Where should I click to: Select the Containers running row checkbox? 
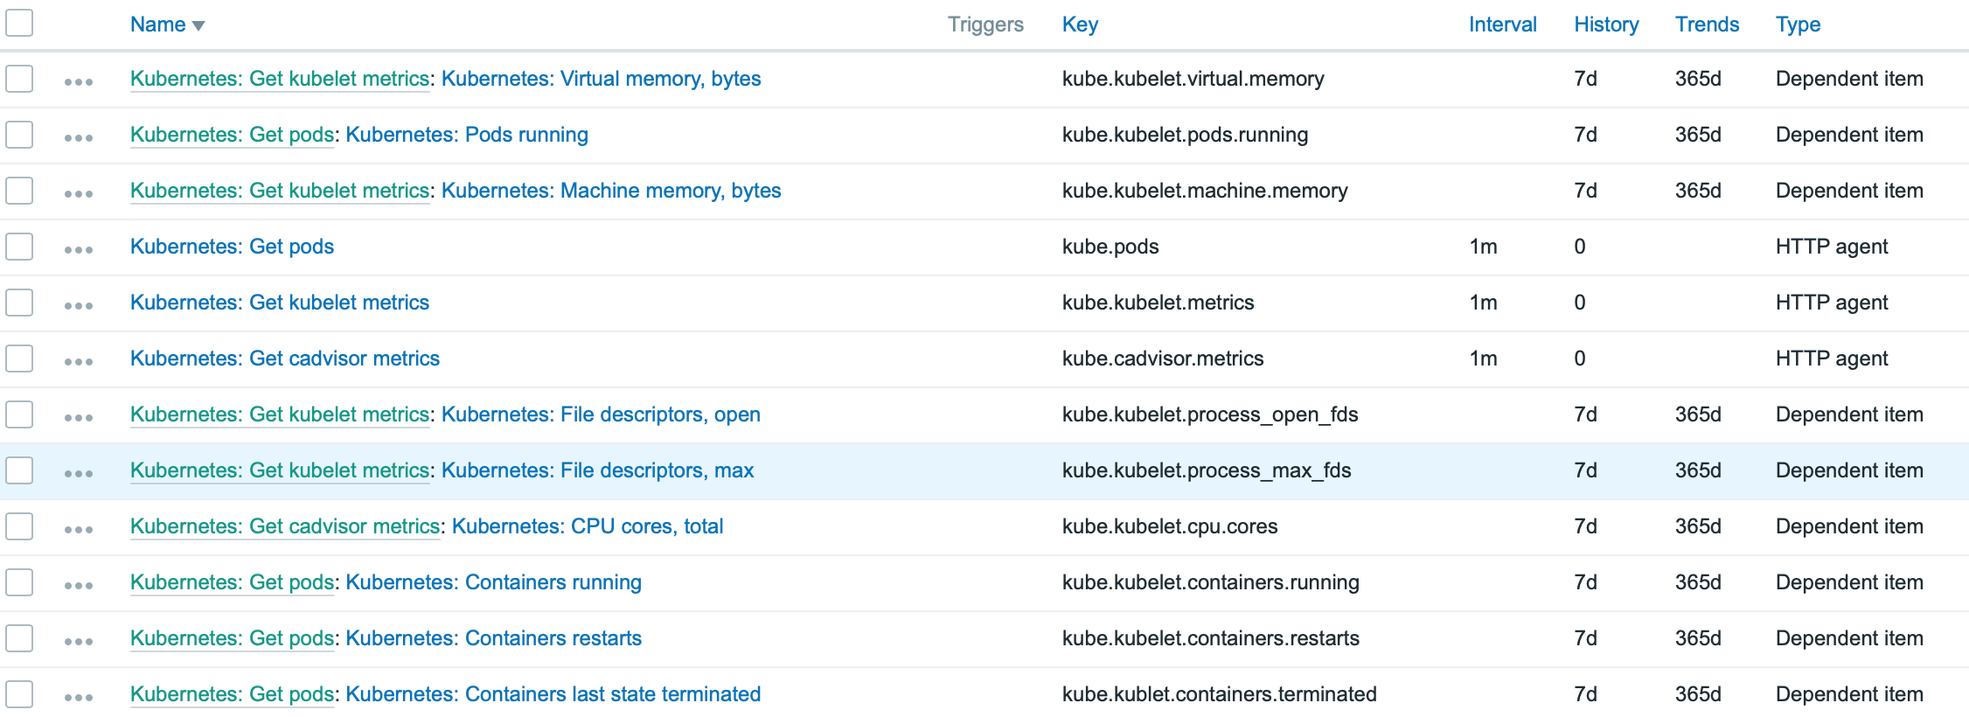19,583
